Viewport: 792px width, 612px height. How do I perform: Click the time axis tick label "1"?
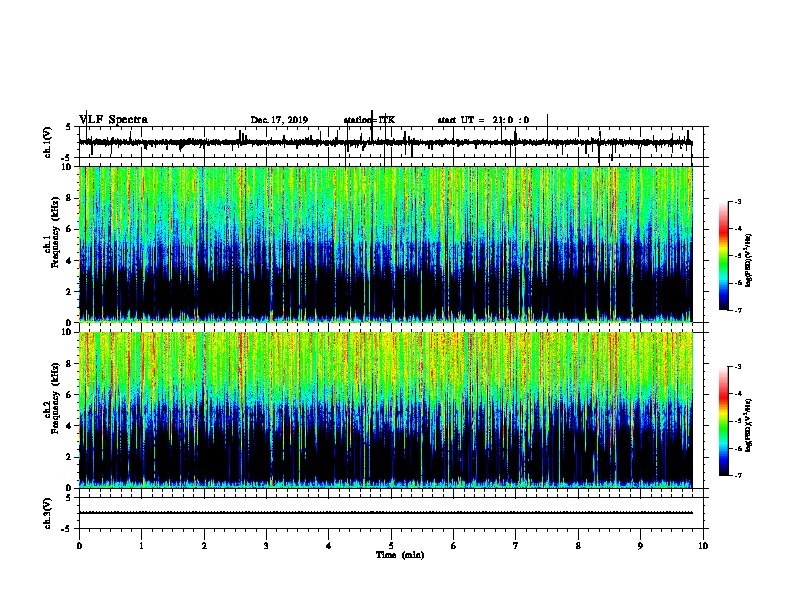(x=141, y=546)
